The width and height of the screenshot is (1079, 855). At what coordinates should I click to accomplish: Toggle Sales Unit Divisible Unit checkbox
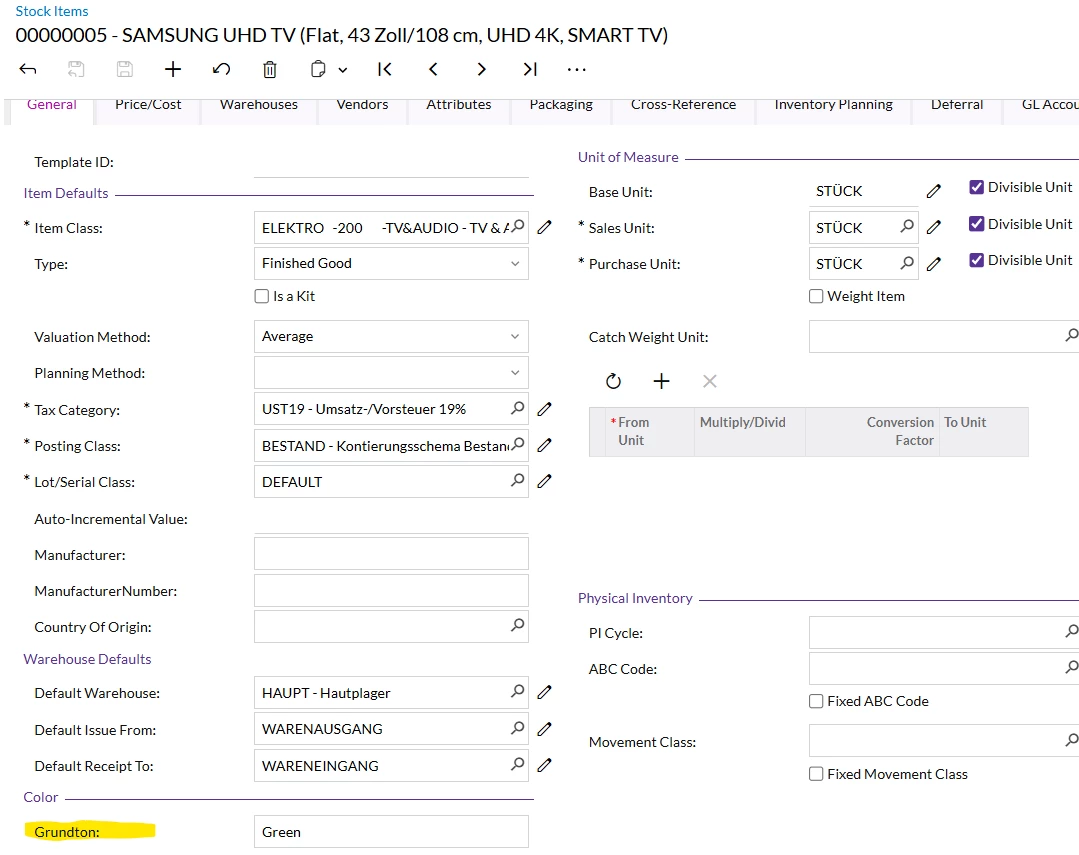click(x=976, y=224)
